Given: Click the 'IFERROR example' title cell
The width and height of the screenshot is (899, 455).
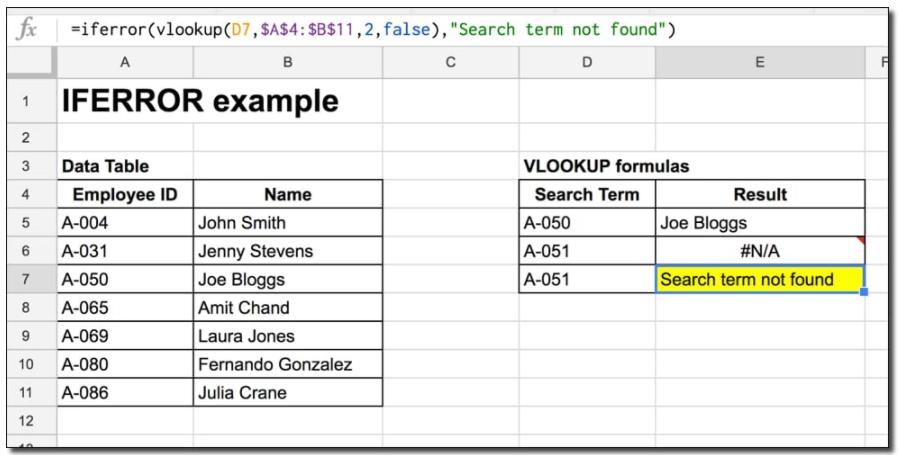Looking at the screenshot, I should point(200,101).
